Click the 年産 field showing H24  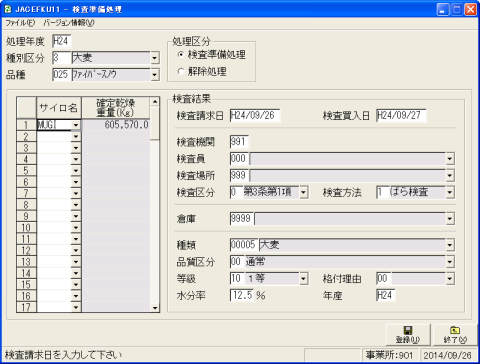[x=386, y=295]
